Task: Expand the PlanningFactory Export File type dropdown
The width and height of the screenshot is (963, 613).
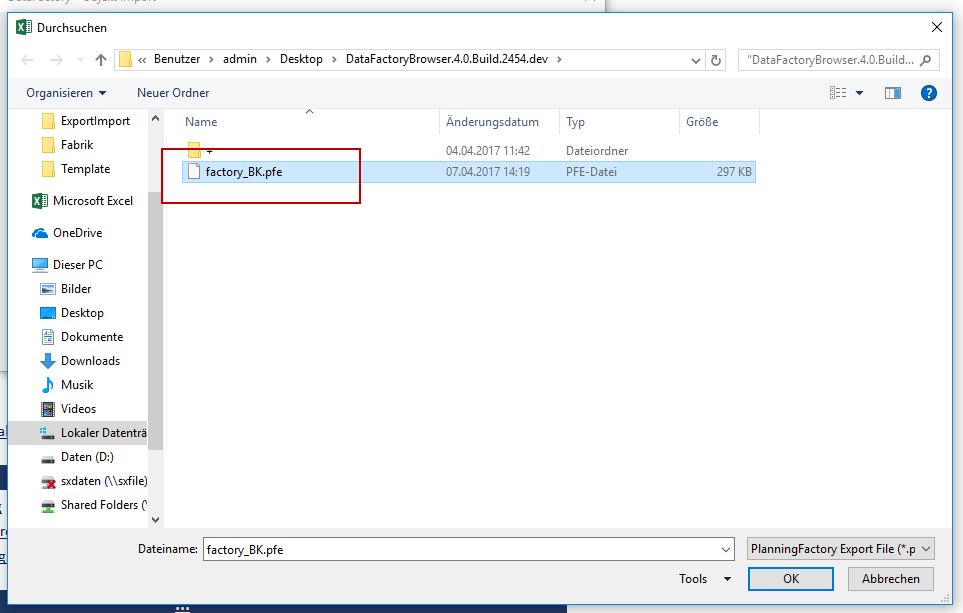Action: click(x=840, y=549)
